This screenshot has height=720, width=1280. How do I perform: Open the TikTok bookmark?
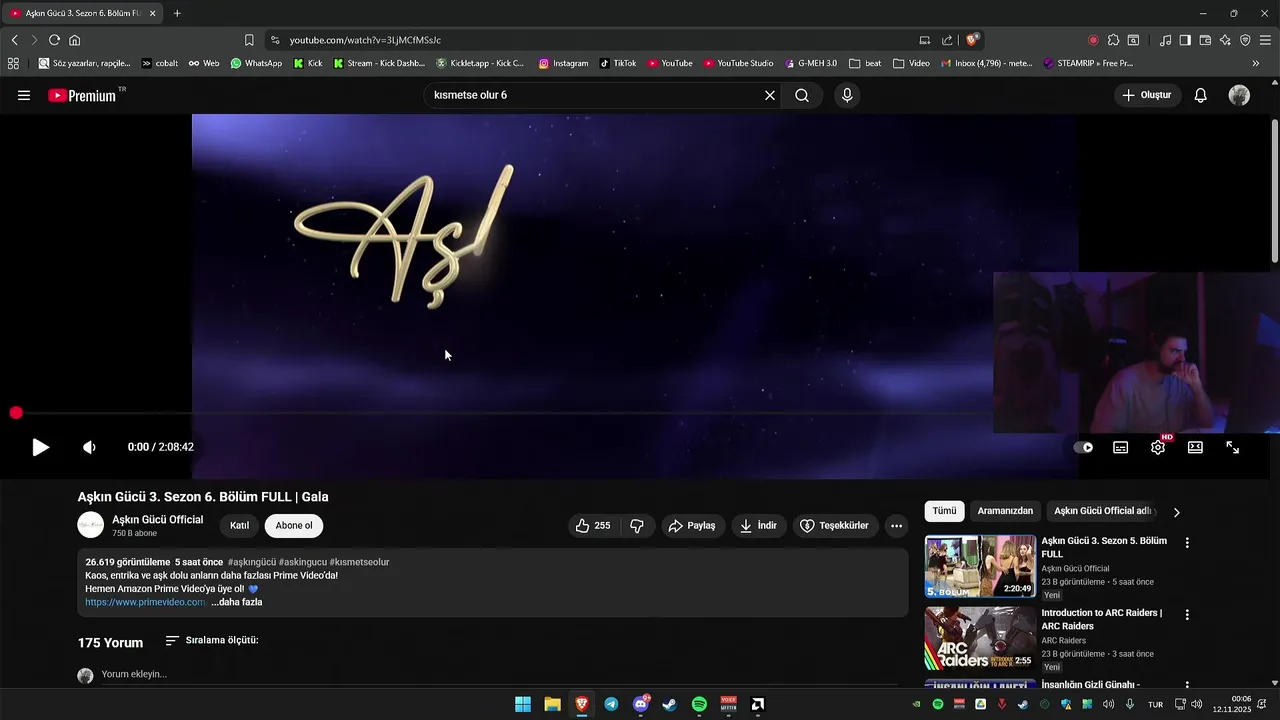tap(618, 63)
